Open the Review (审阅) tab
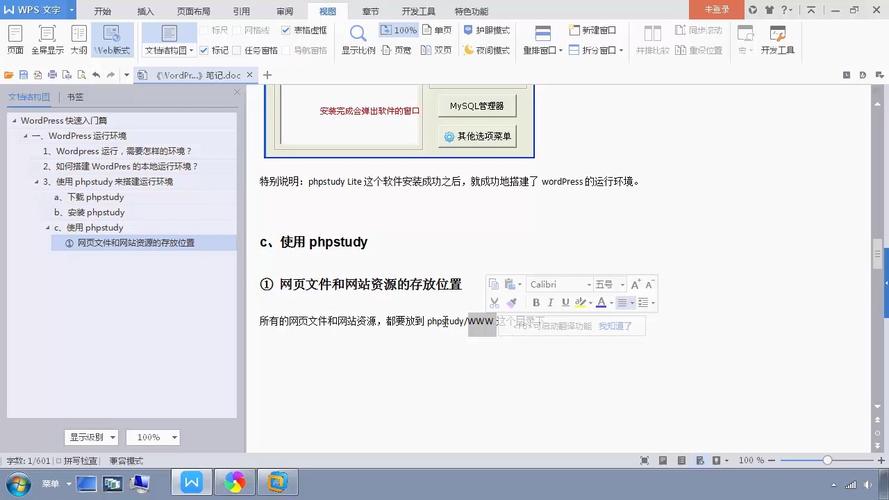The image size is (889, 500). 285,11
